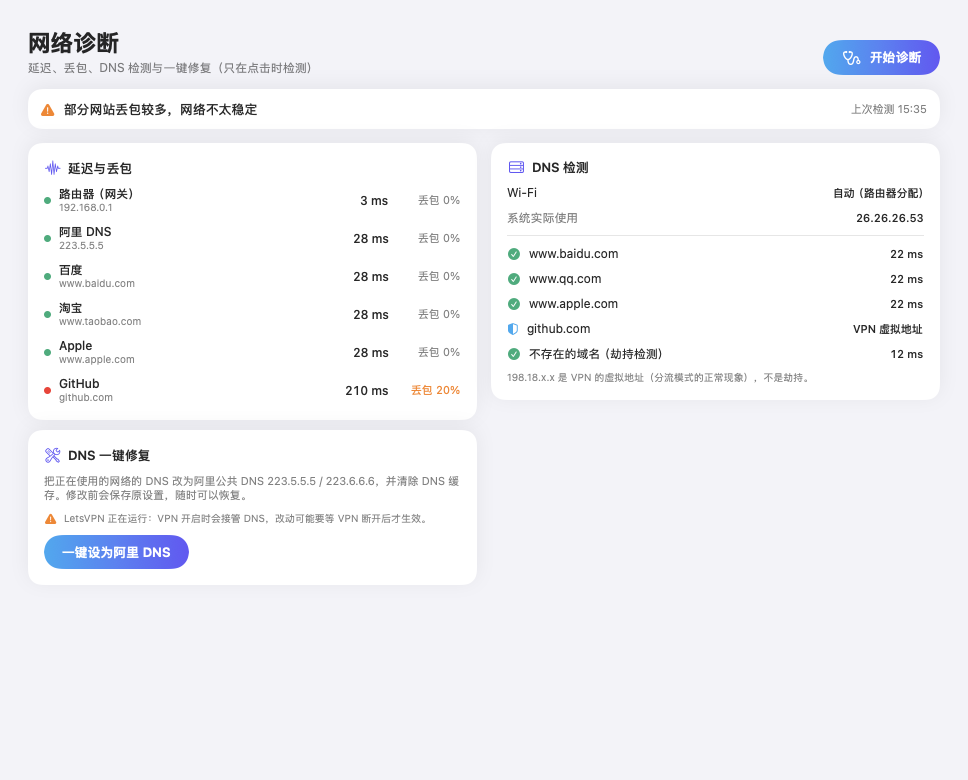968x780 pixels.
Task: Click the green status dot for 路由器（网关）
Action: pos(48,201)
